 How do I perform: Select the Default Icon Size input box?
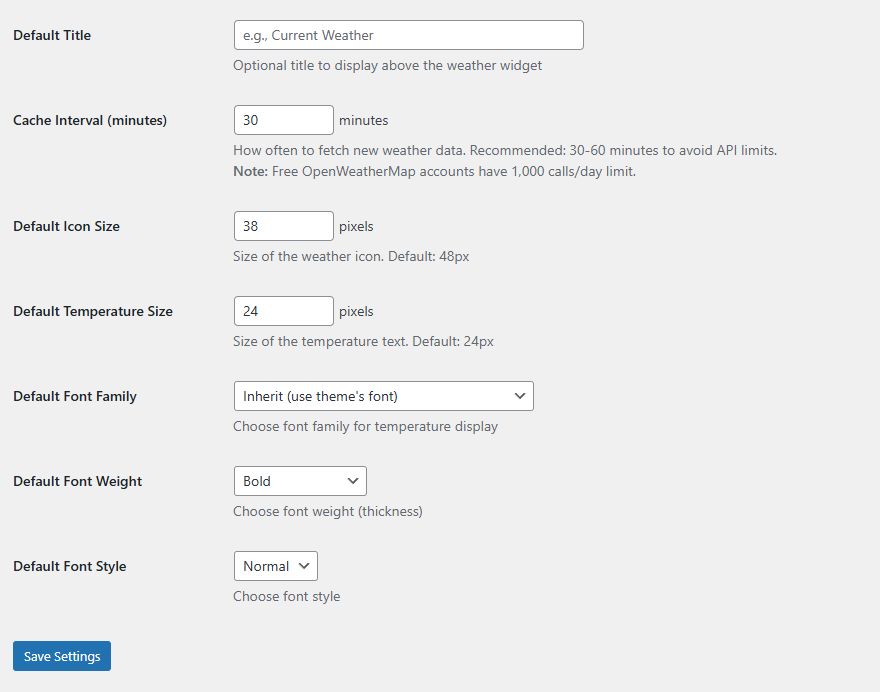283,226
